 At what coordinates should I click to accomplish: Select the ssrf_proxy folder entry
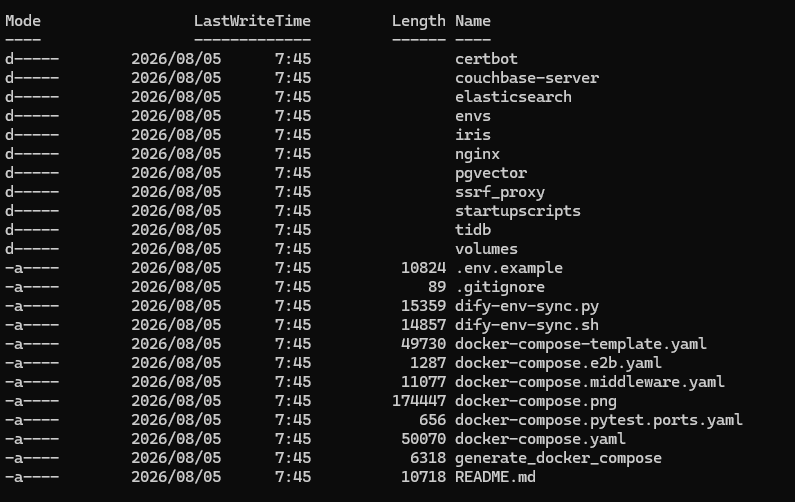click(x=500, y=192)
